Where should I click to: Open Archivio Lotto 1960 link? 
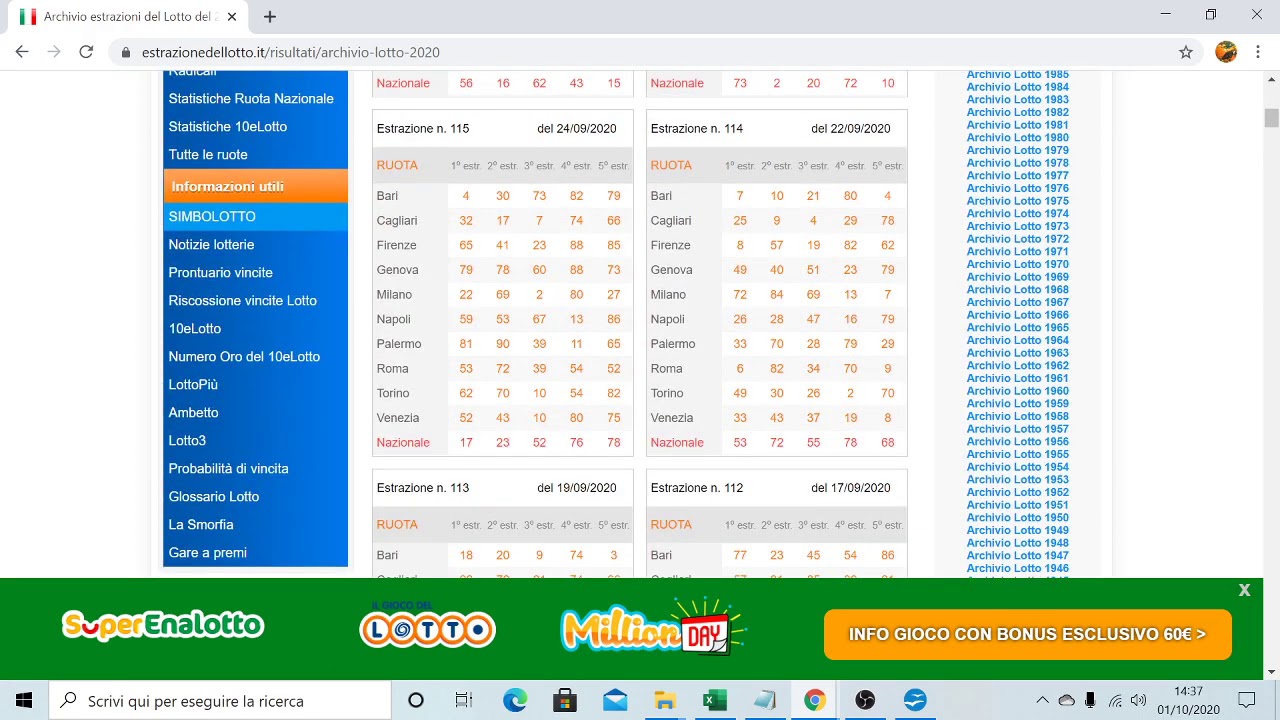(1017, 391)
